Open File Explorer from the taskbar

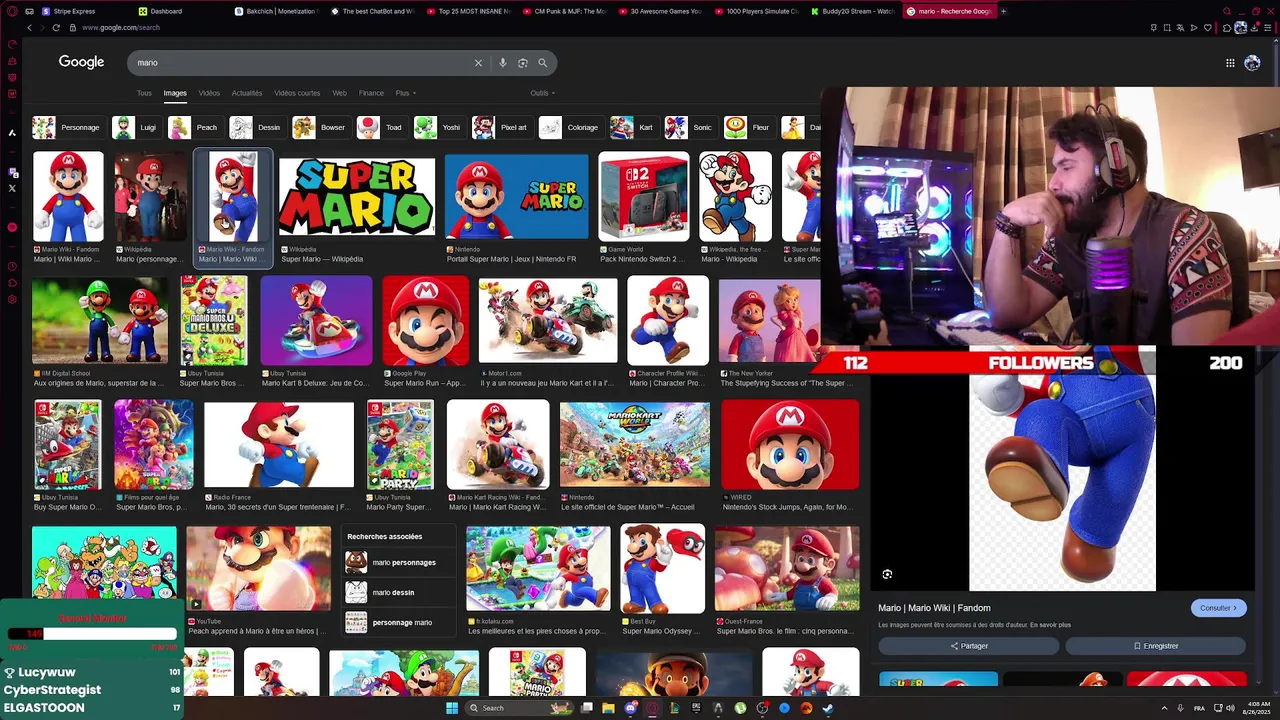[608, 708]
